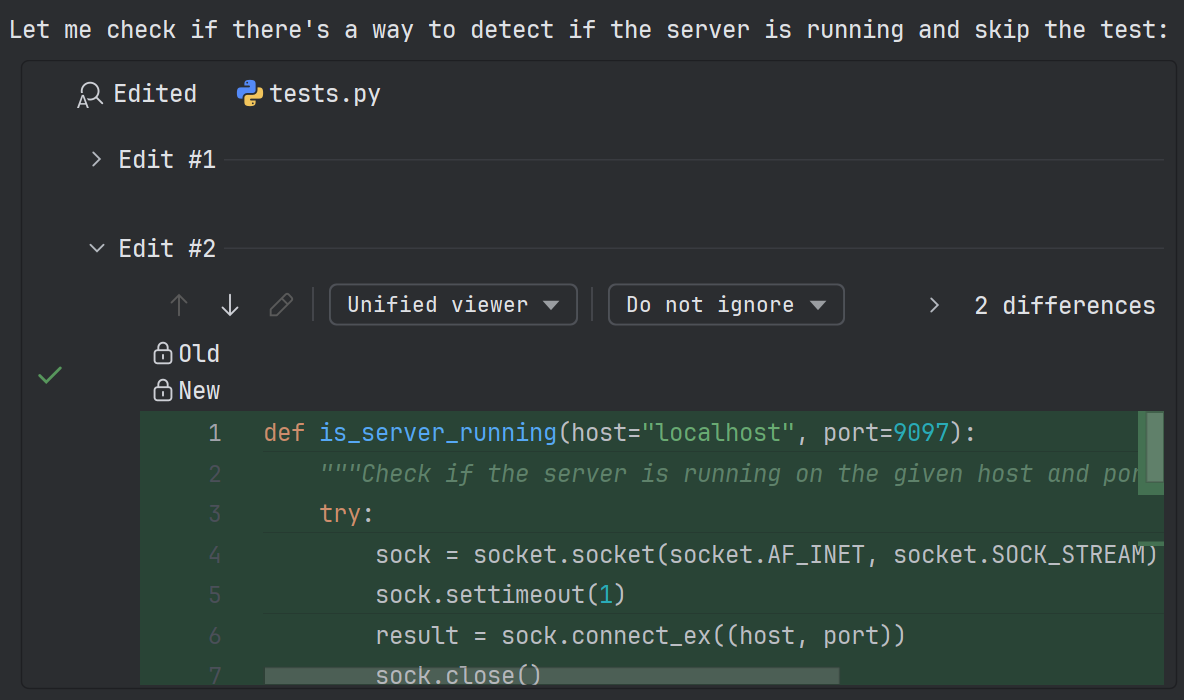The height and width of the screenshot is (700, 1184).
Task: Toggle the lock state of the Old revision
Action: 161,352
